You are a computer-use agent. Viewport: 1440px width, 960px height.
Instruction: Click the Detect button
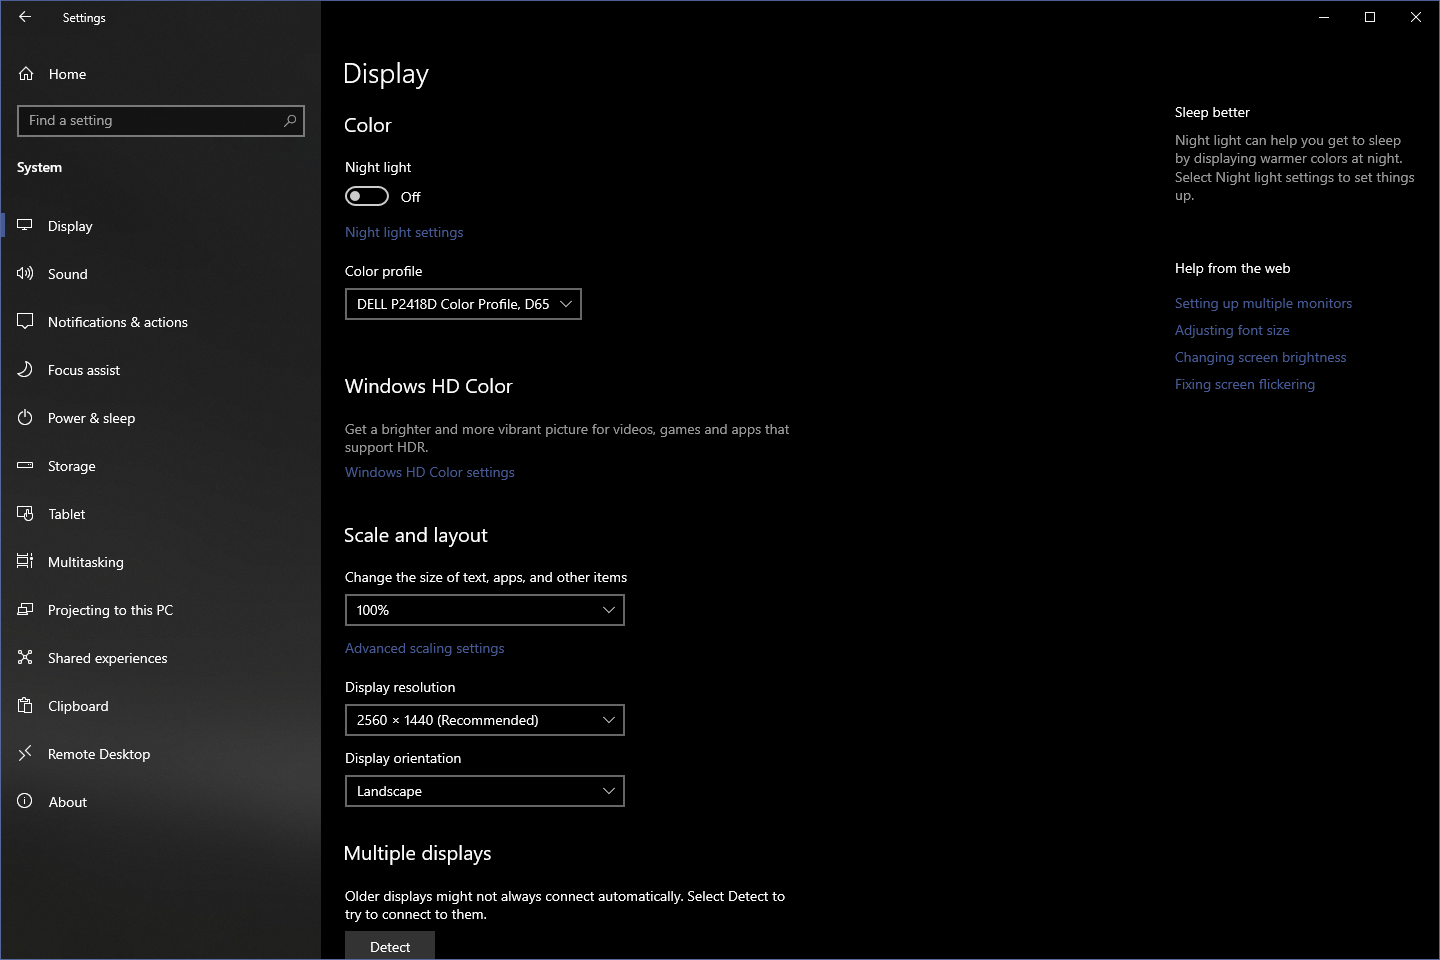(390, 946)
